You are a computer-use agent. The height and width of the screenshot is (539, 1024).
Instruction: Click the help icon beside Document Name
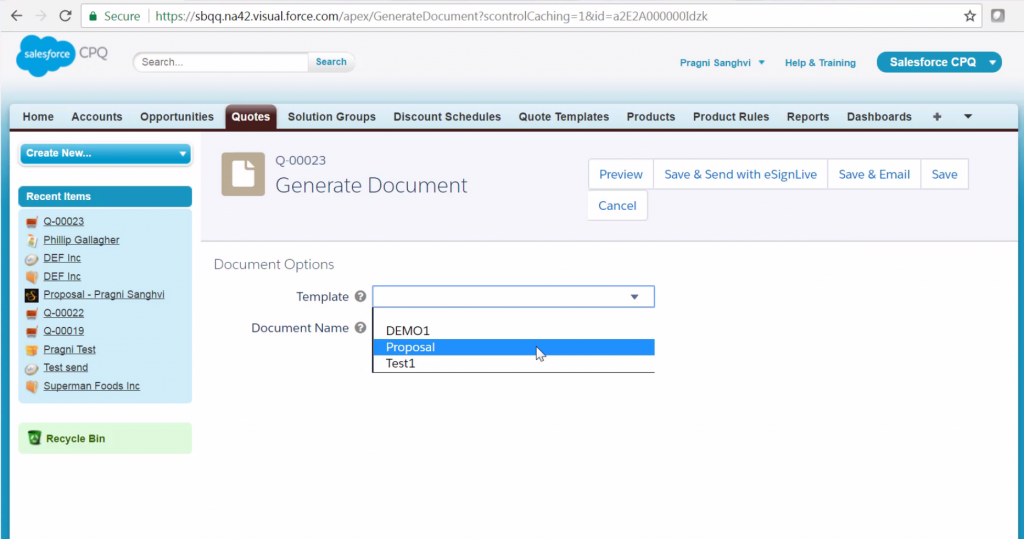tap(360, 327)
